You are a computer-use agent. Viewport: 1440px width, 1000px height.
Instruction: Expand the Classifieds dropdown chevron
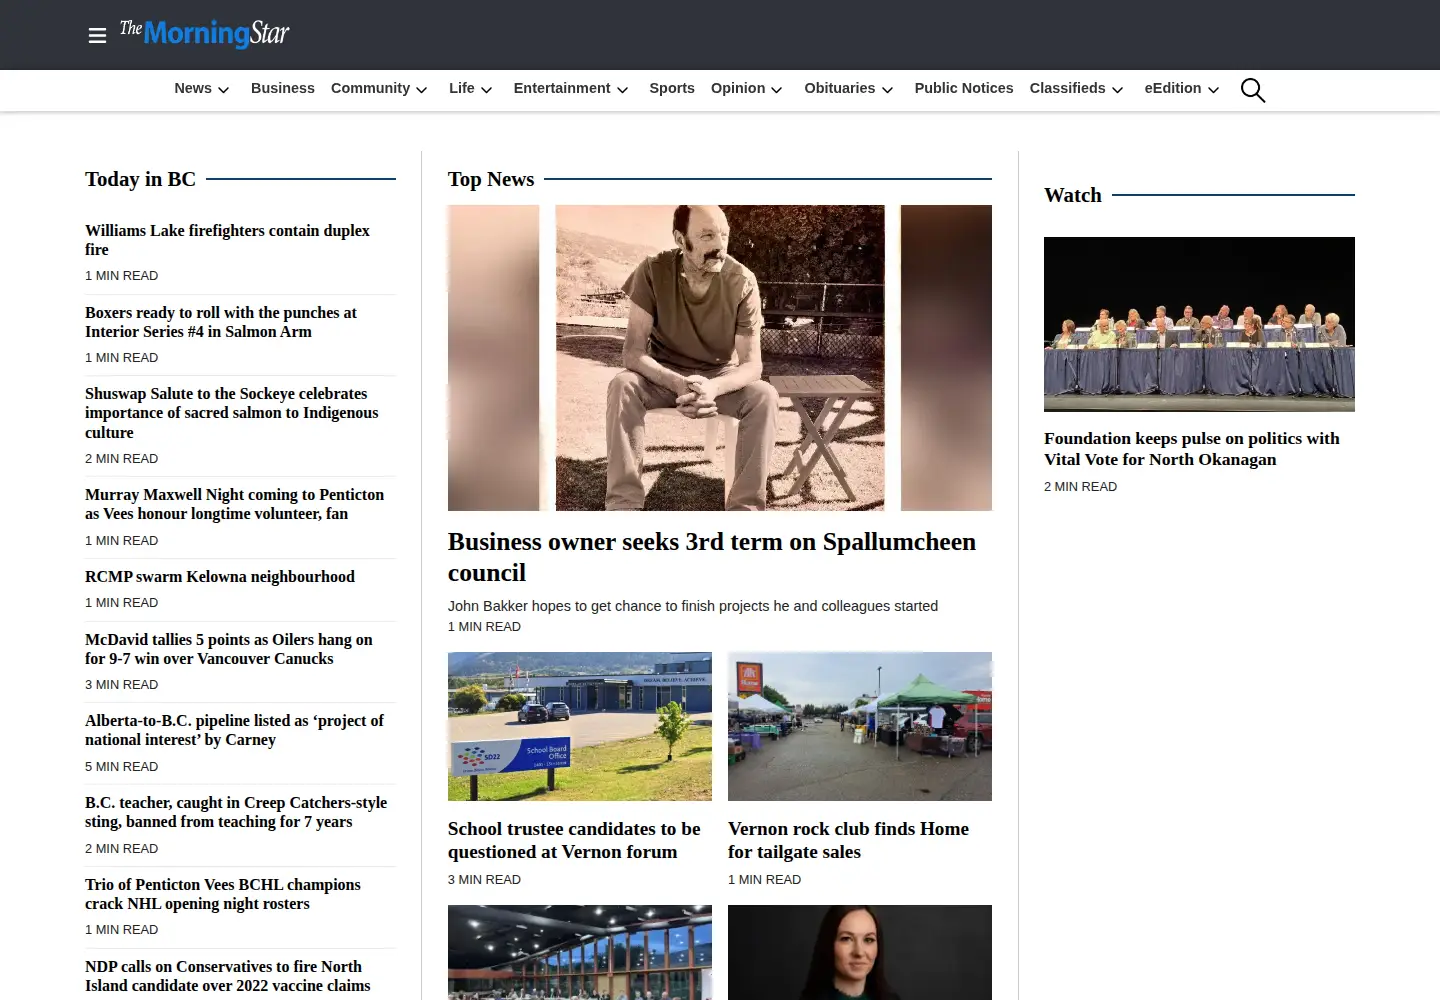pyautogui.click(x=1118, y=90)
